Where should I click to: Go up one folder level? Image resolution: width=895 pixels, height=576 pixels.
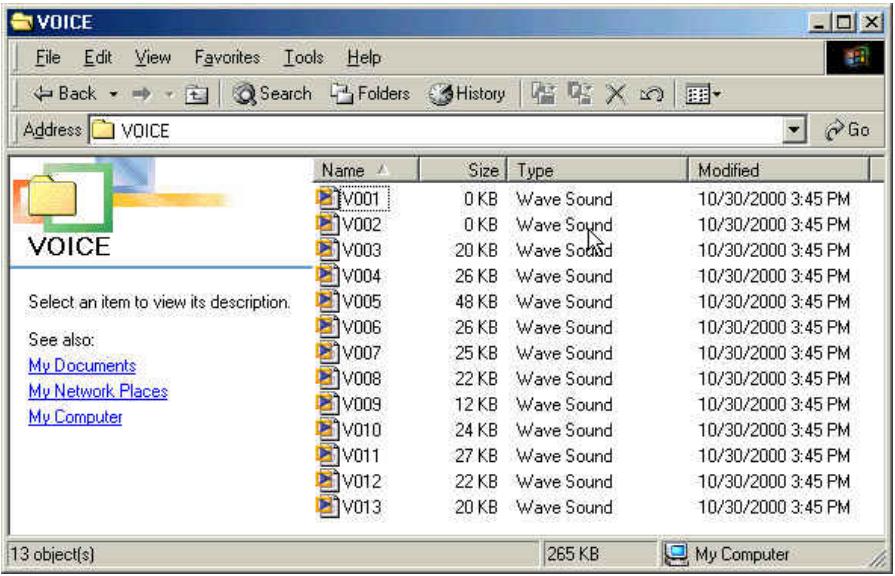tap(196, 94)
